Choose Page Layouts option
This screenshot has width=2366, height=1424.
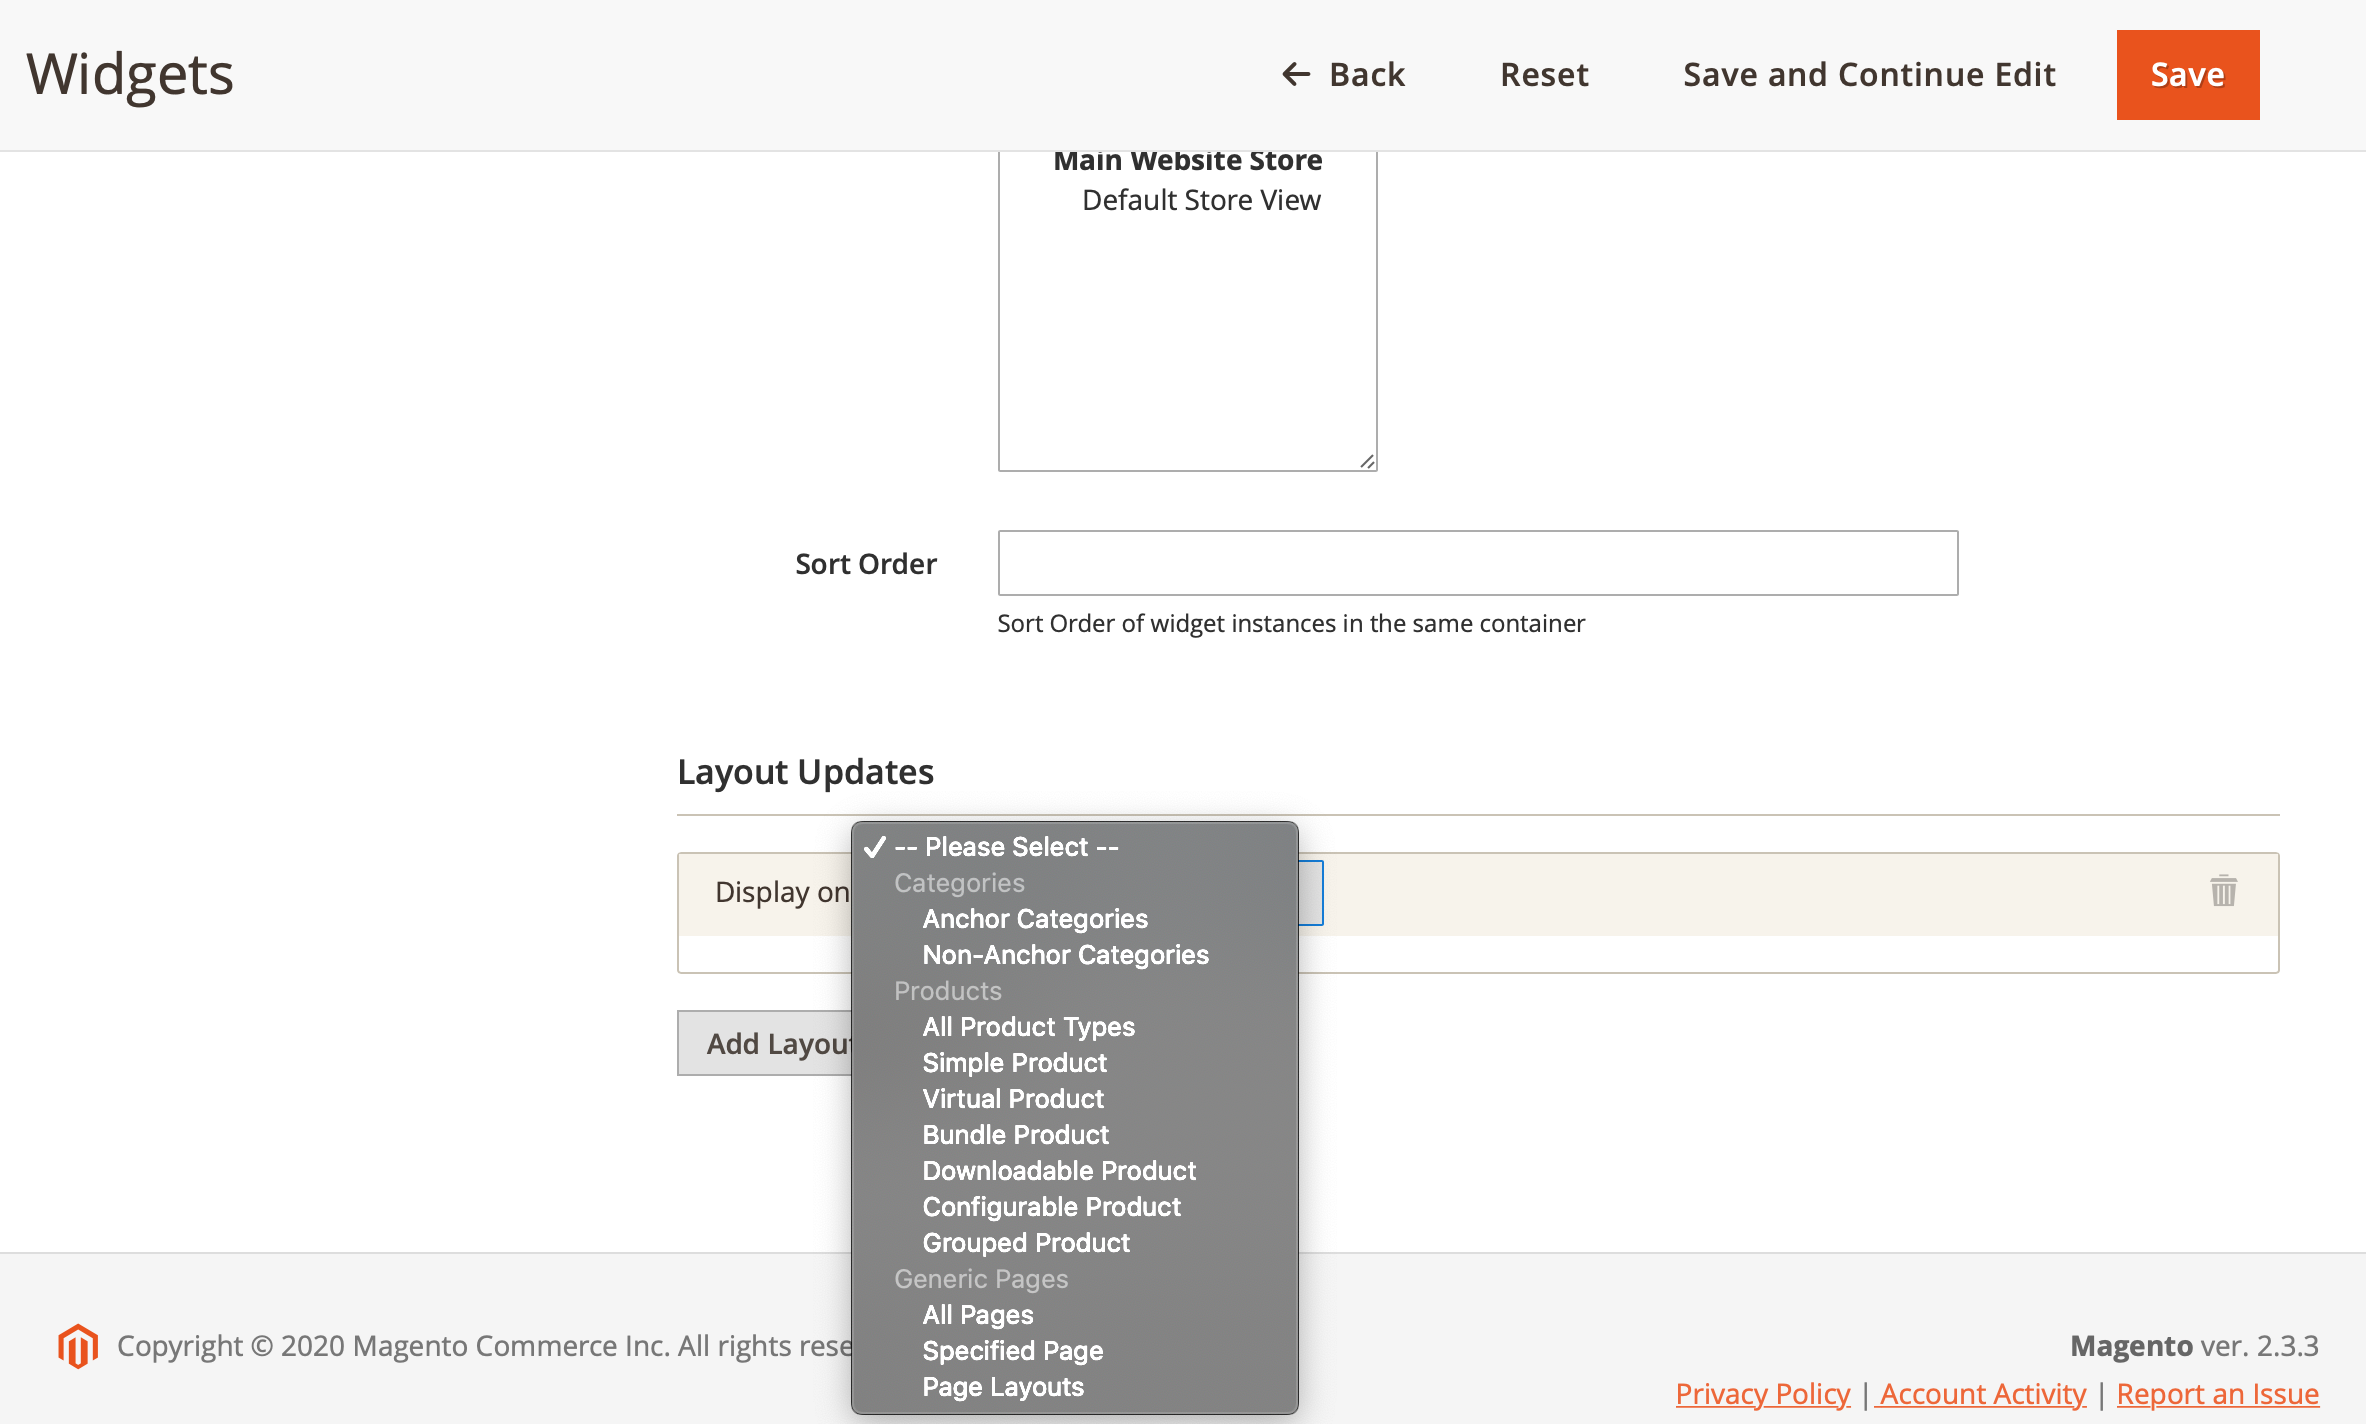tap(1074, 1387)
